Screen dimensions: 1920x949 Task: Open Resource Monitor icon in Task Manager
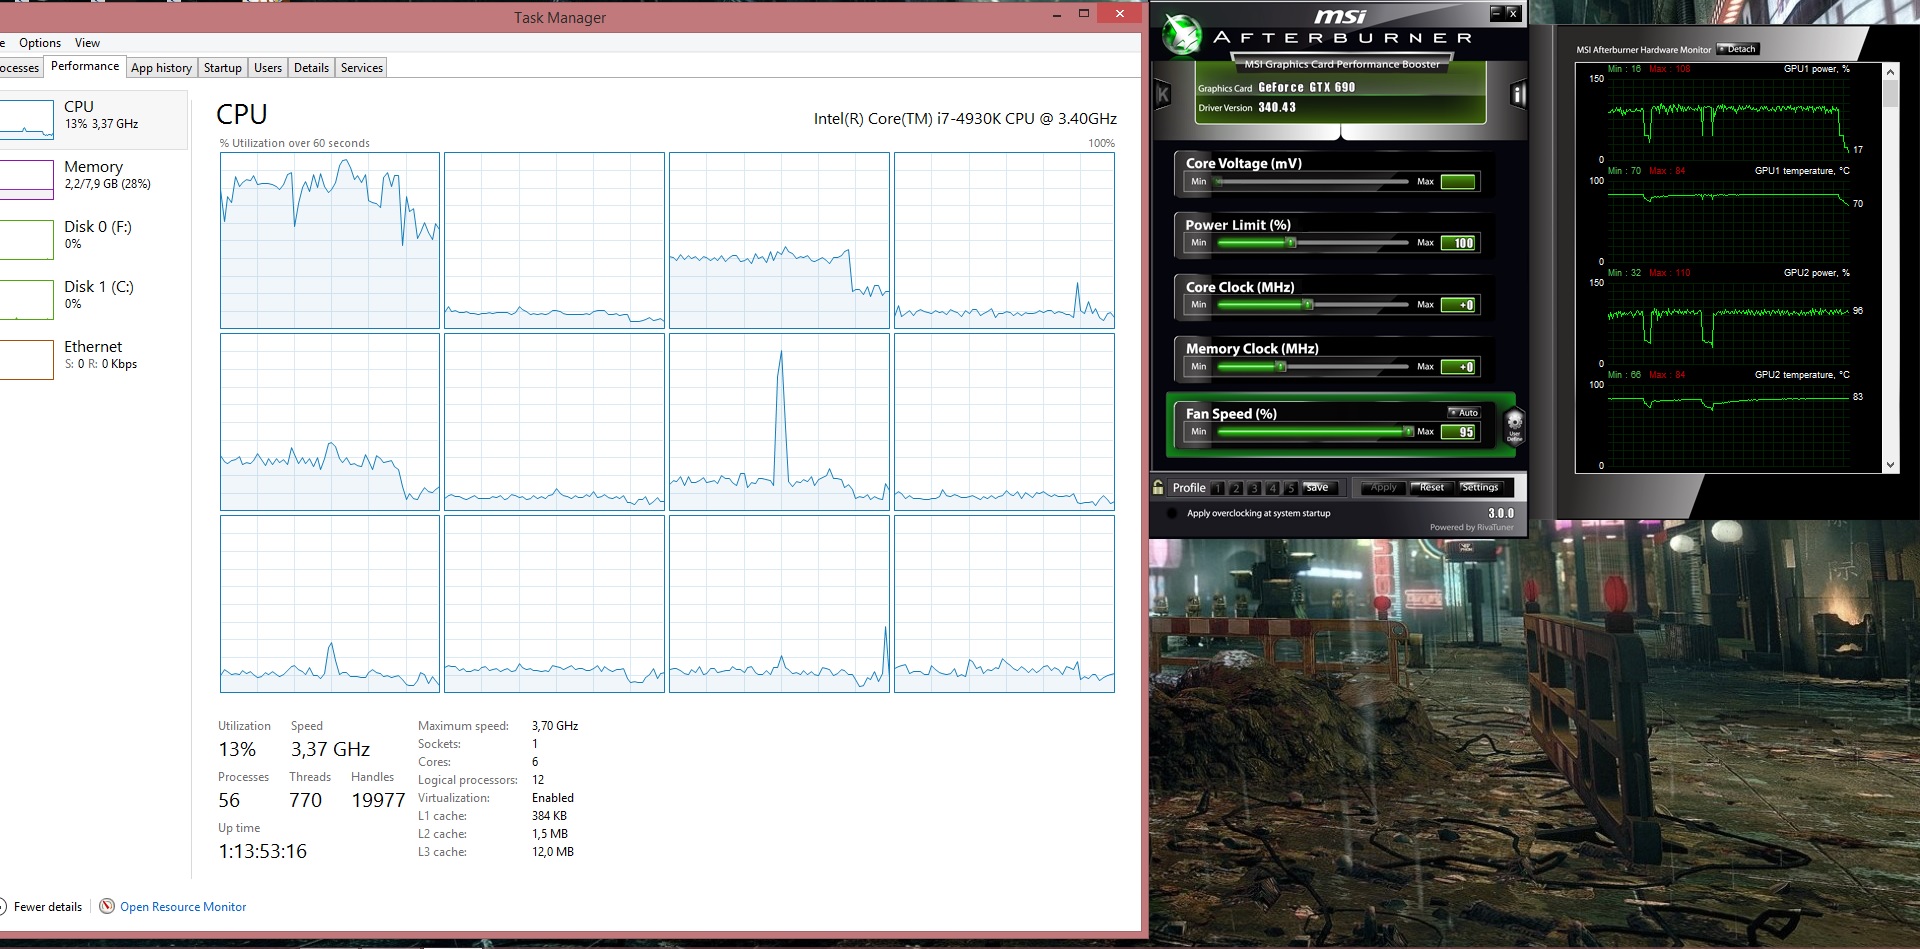[108, 907]
